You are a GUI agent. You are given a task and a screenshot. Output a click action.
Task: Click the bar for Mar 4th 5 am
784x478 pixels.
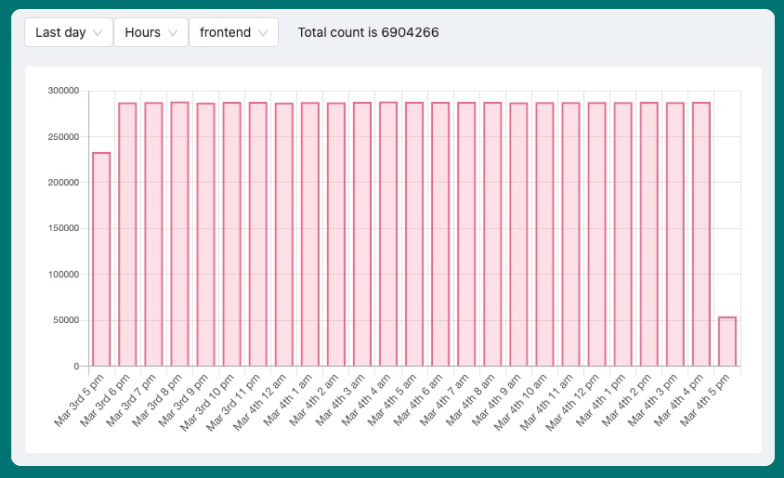[x=414, y=234]
